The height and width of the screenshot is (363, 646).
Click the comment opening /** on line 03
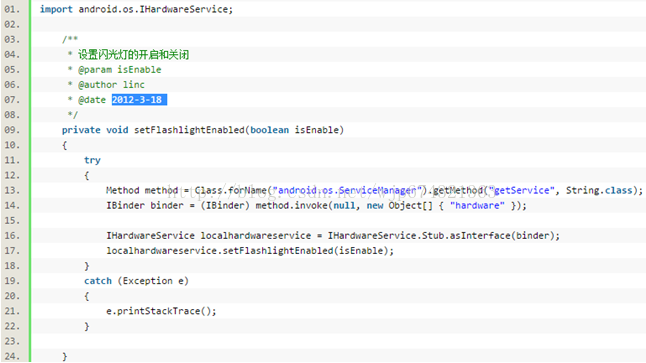pyautogui.click(x=70, y=40)
